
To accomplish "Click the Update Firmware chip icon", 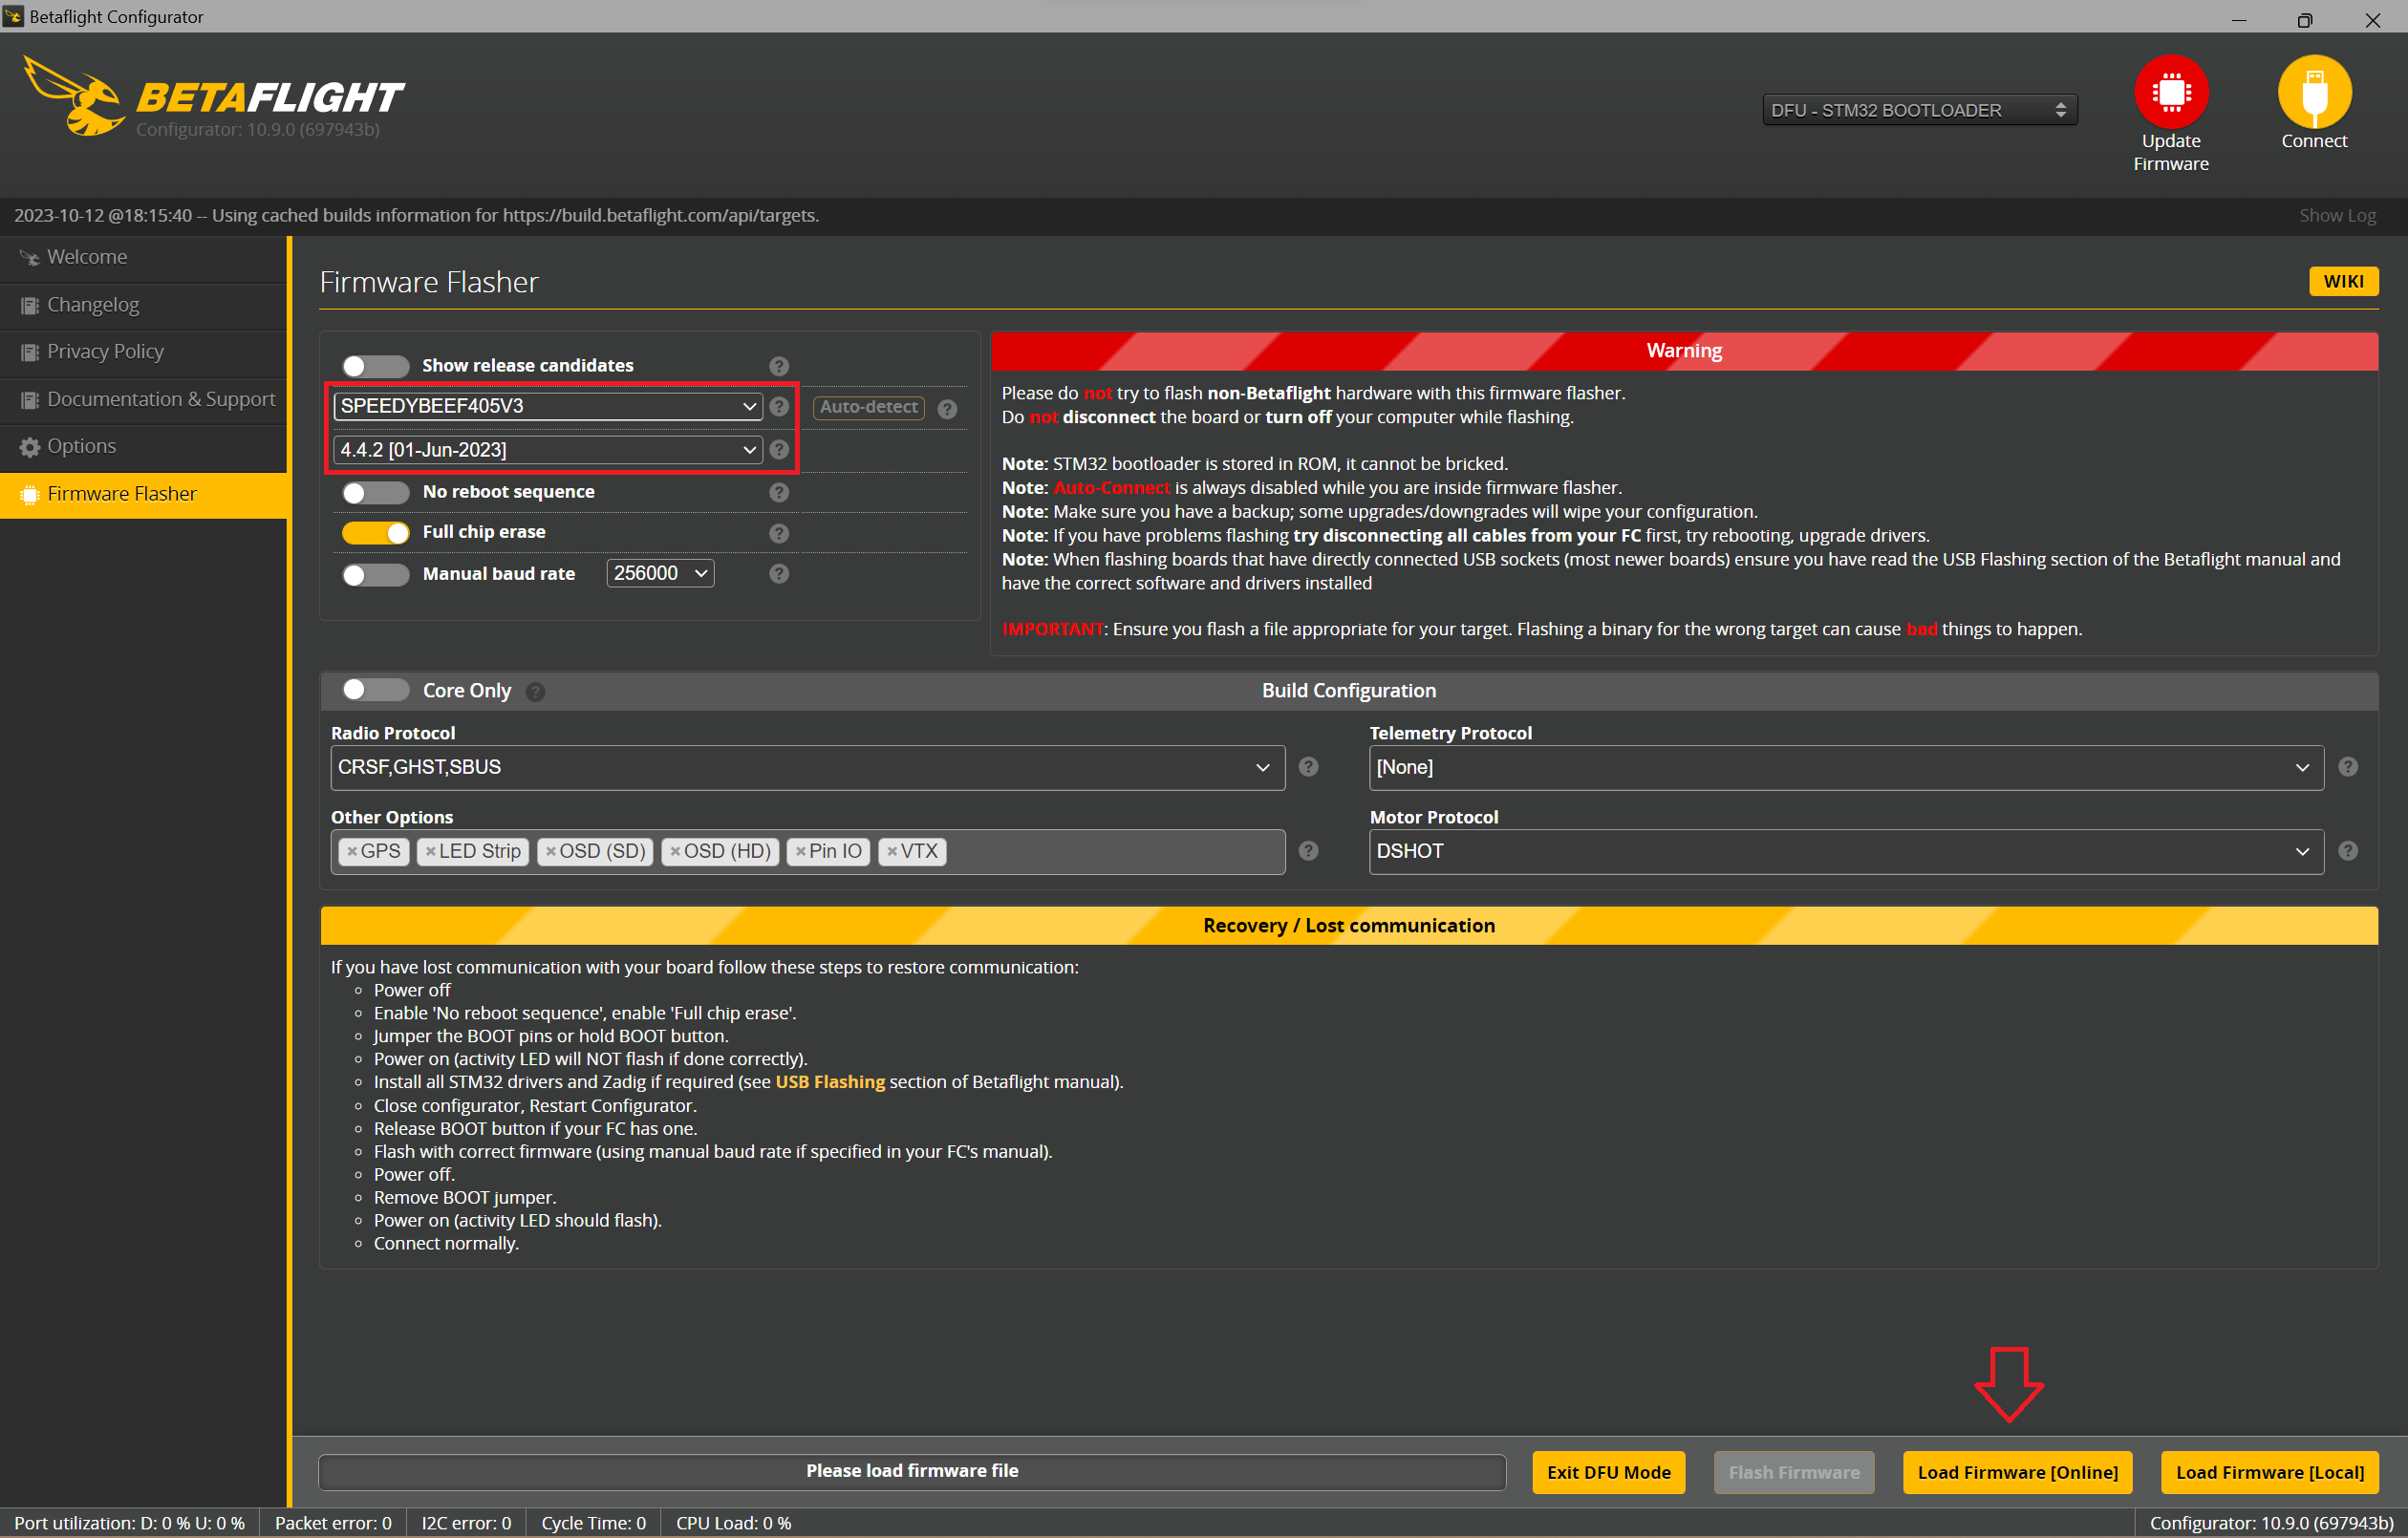I will coord(2170,91).
